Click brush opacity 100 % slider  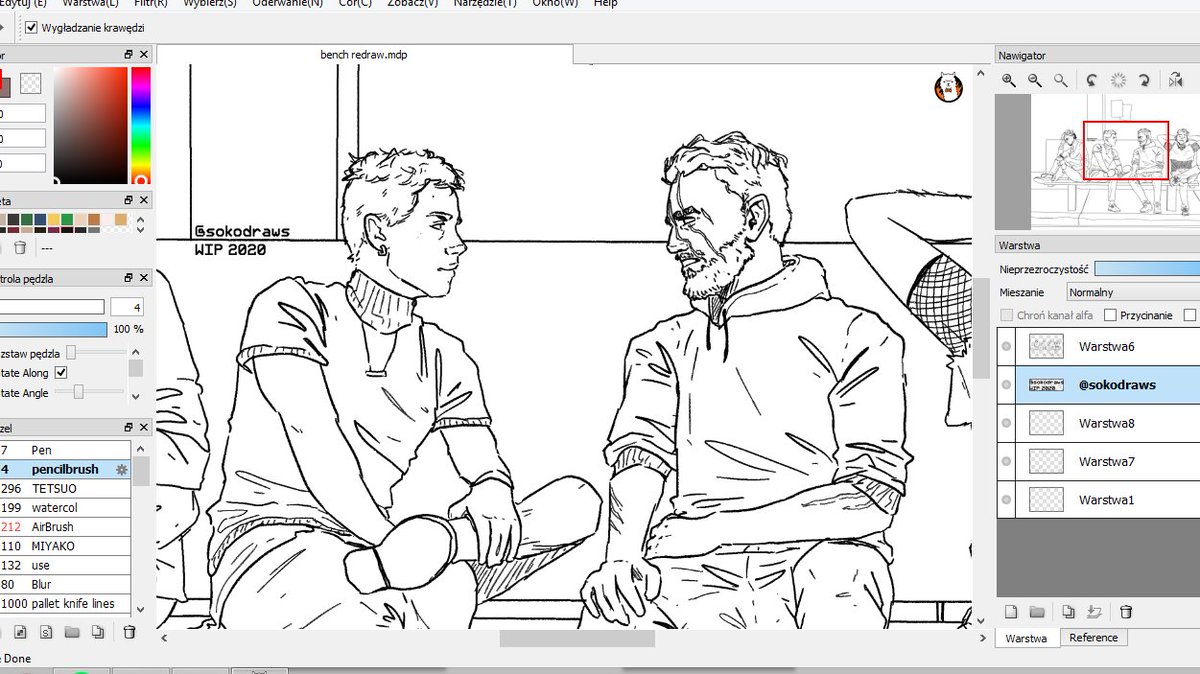[x=53, y=329]
